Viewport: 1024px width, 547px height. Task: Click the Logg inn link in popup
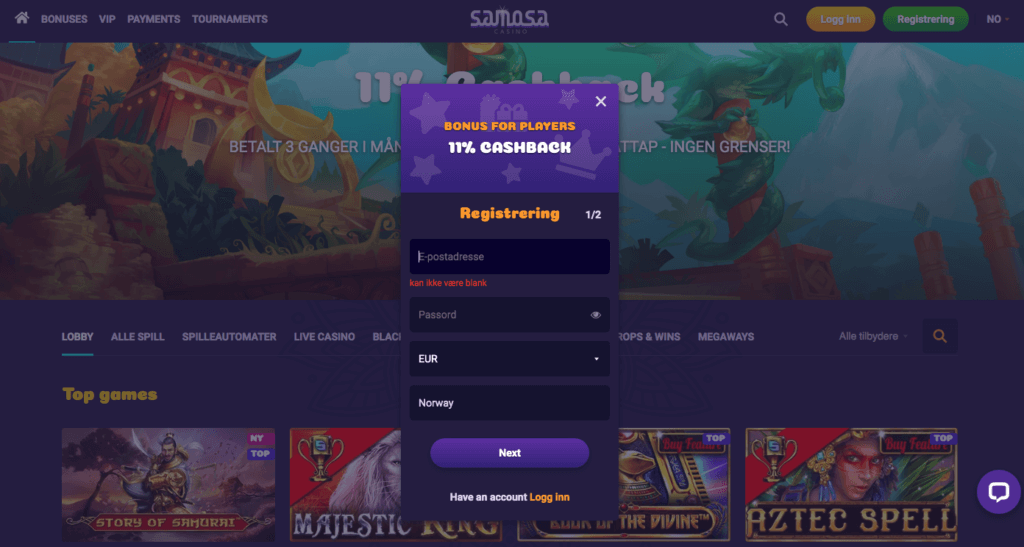tap(549, 497)
